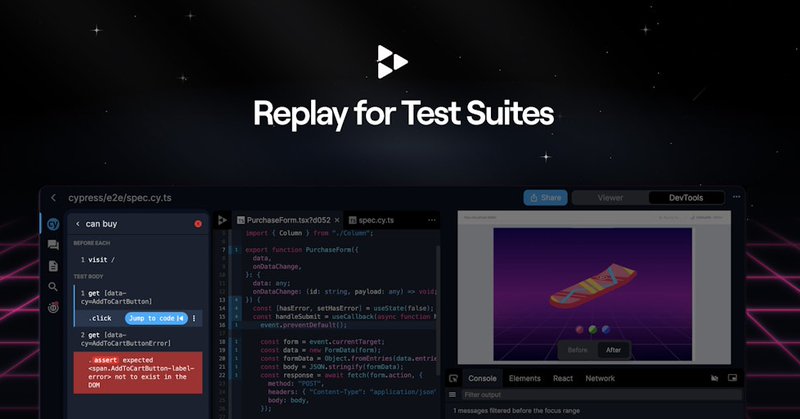
Task: Open the editor tabs three-dot menu
Action: (432, 220)
